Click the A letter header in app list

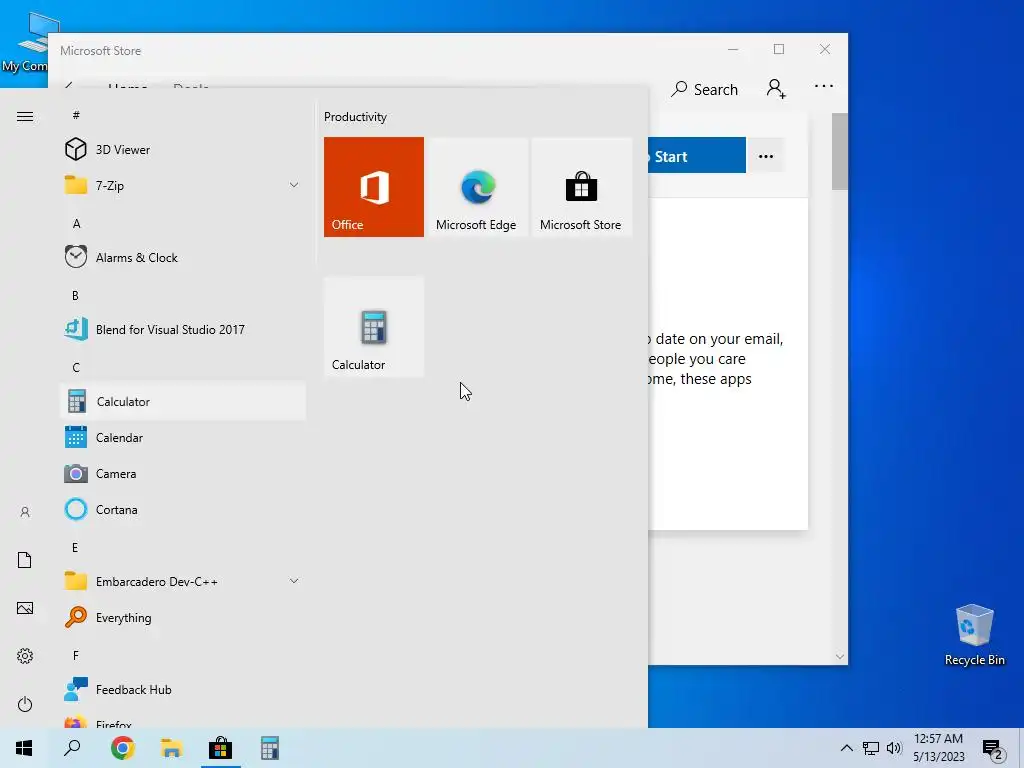(76, 223)
